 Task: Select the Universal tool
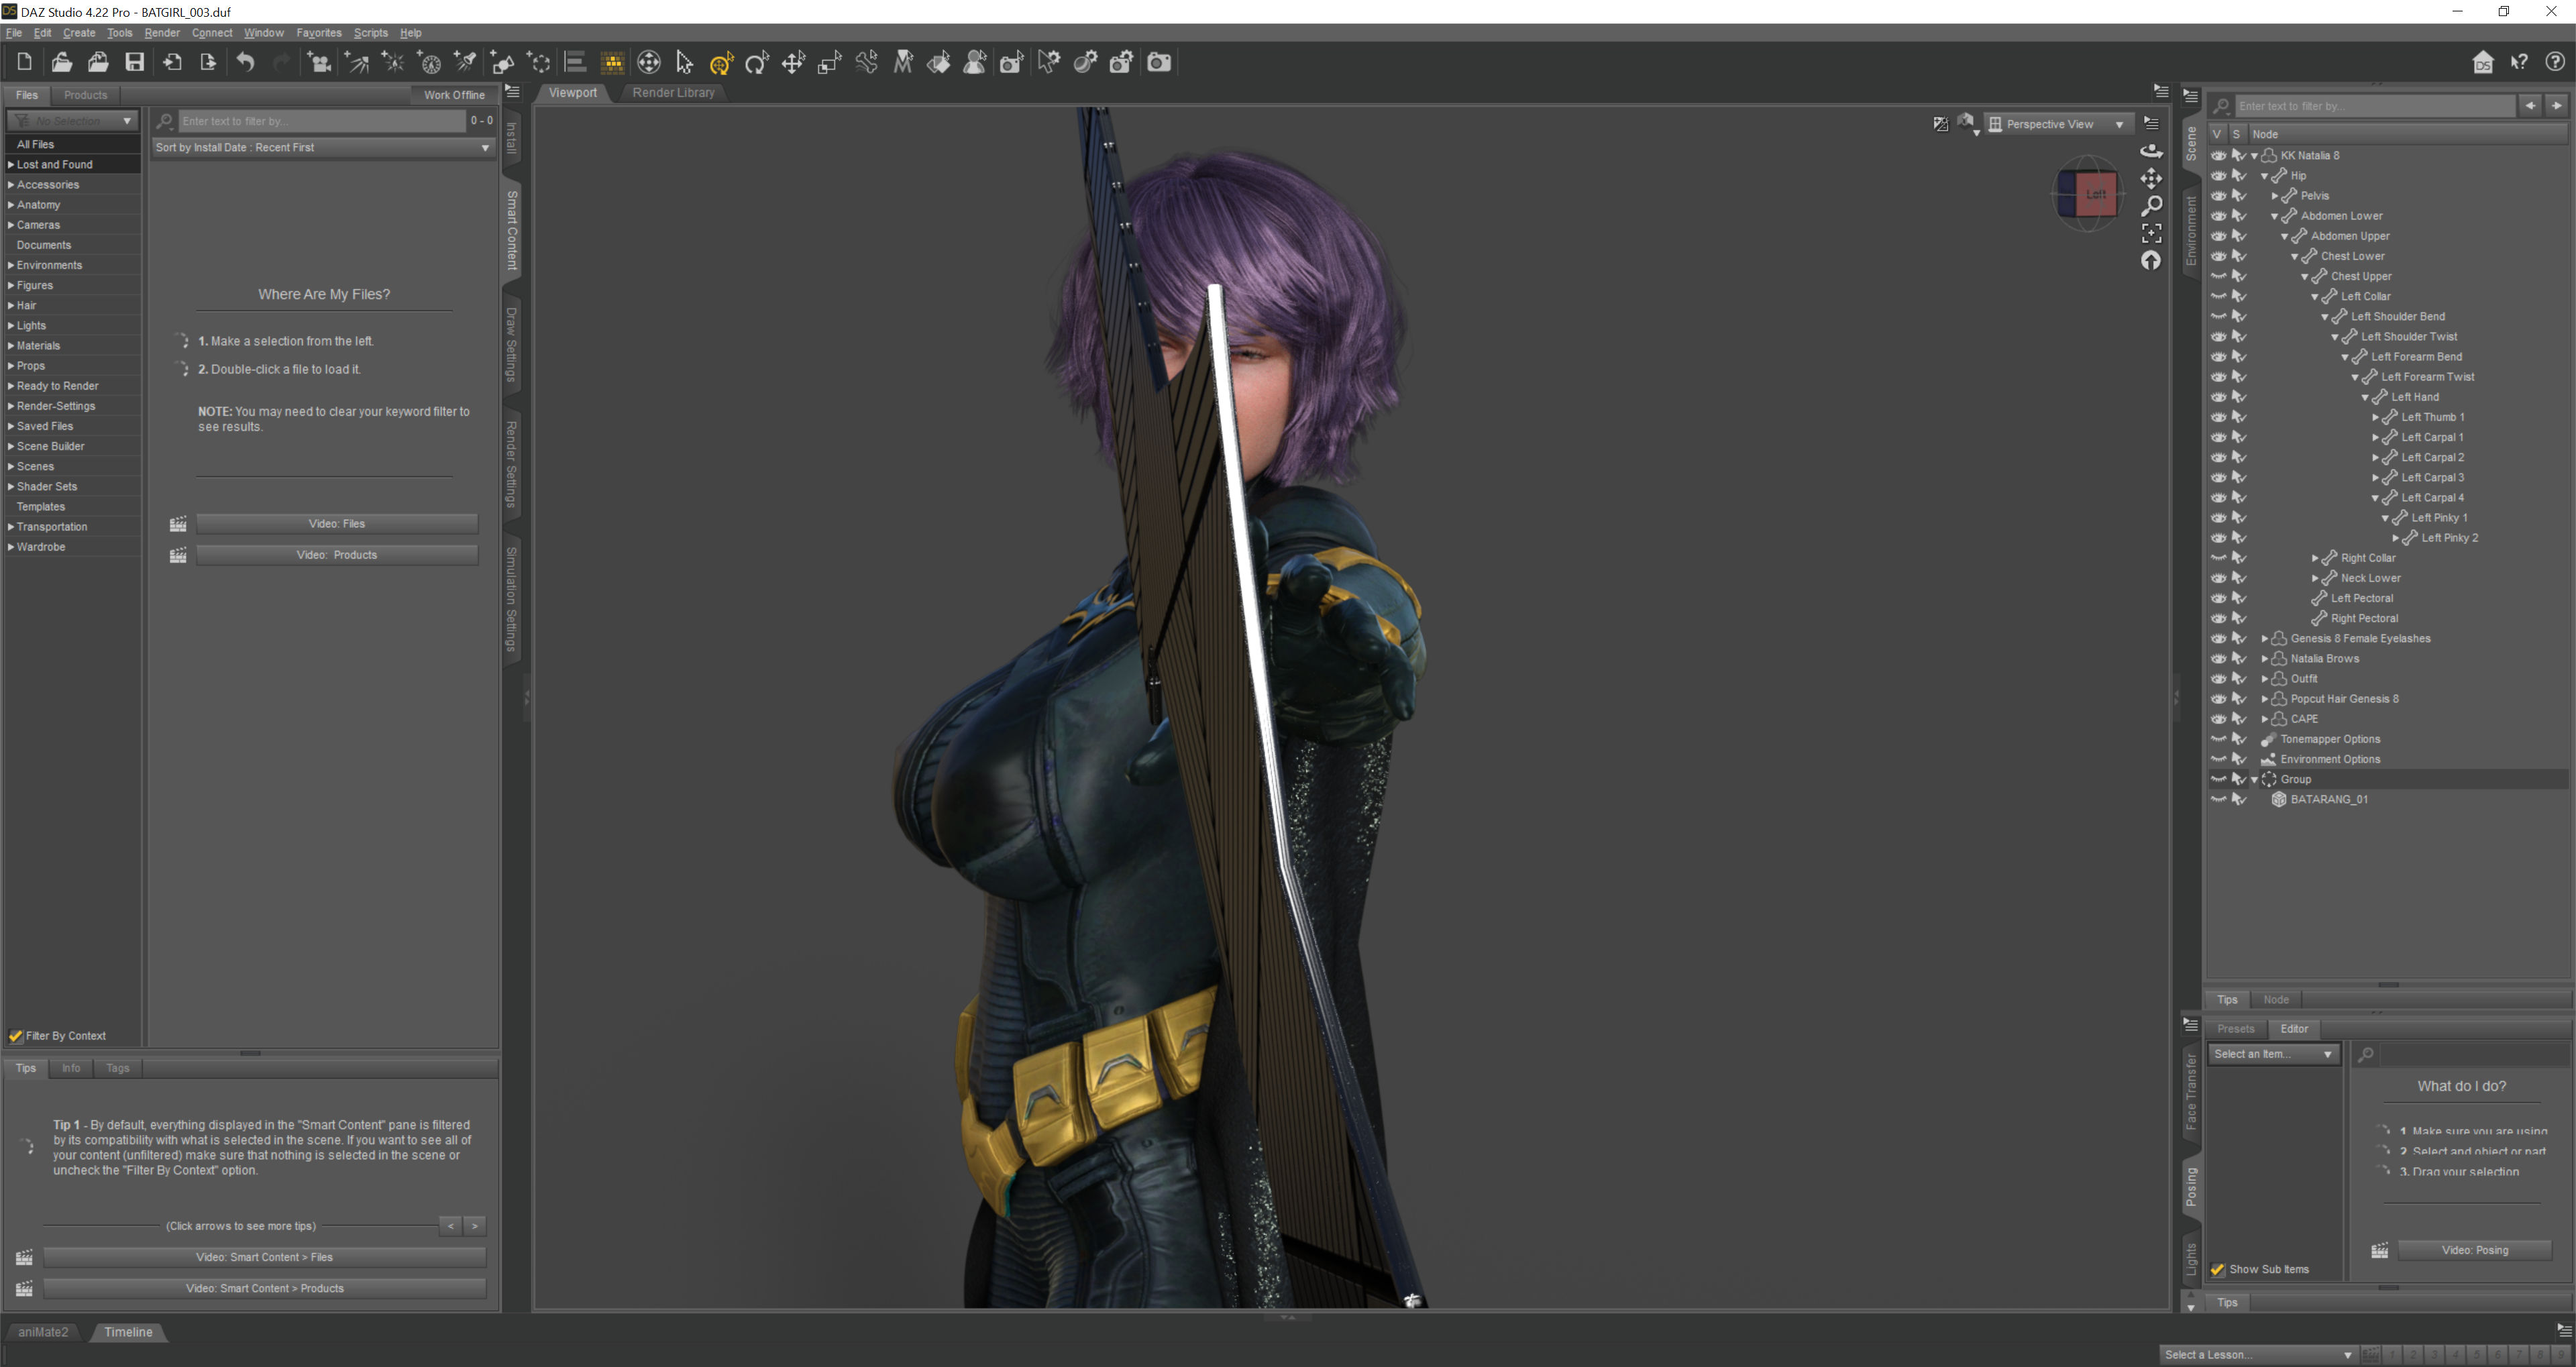(721, 62)
